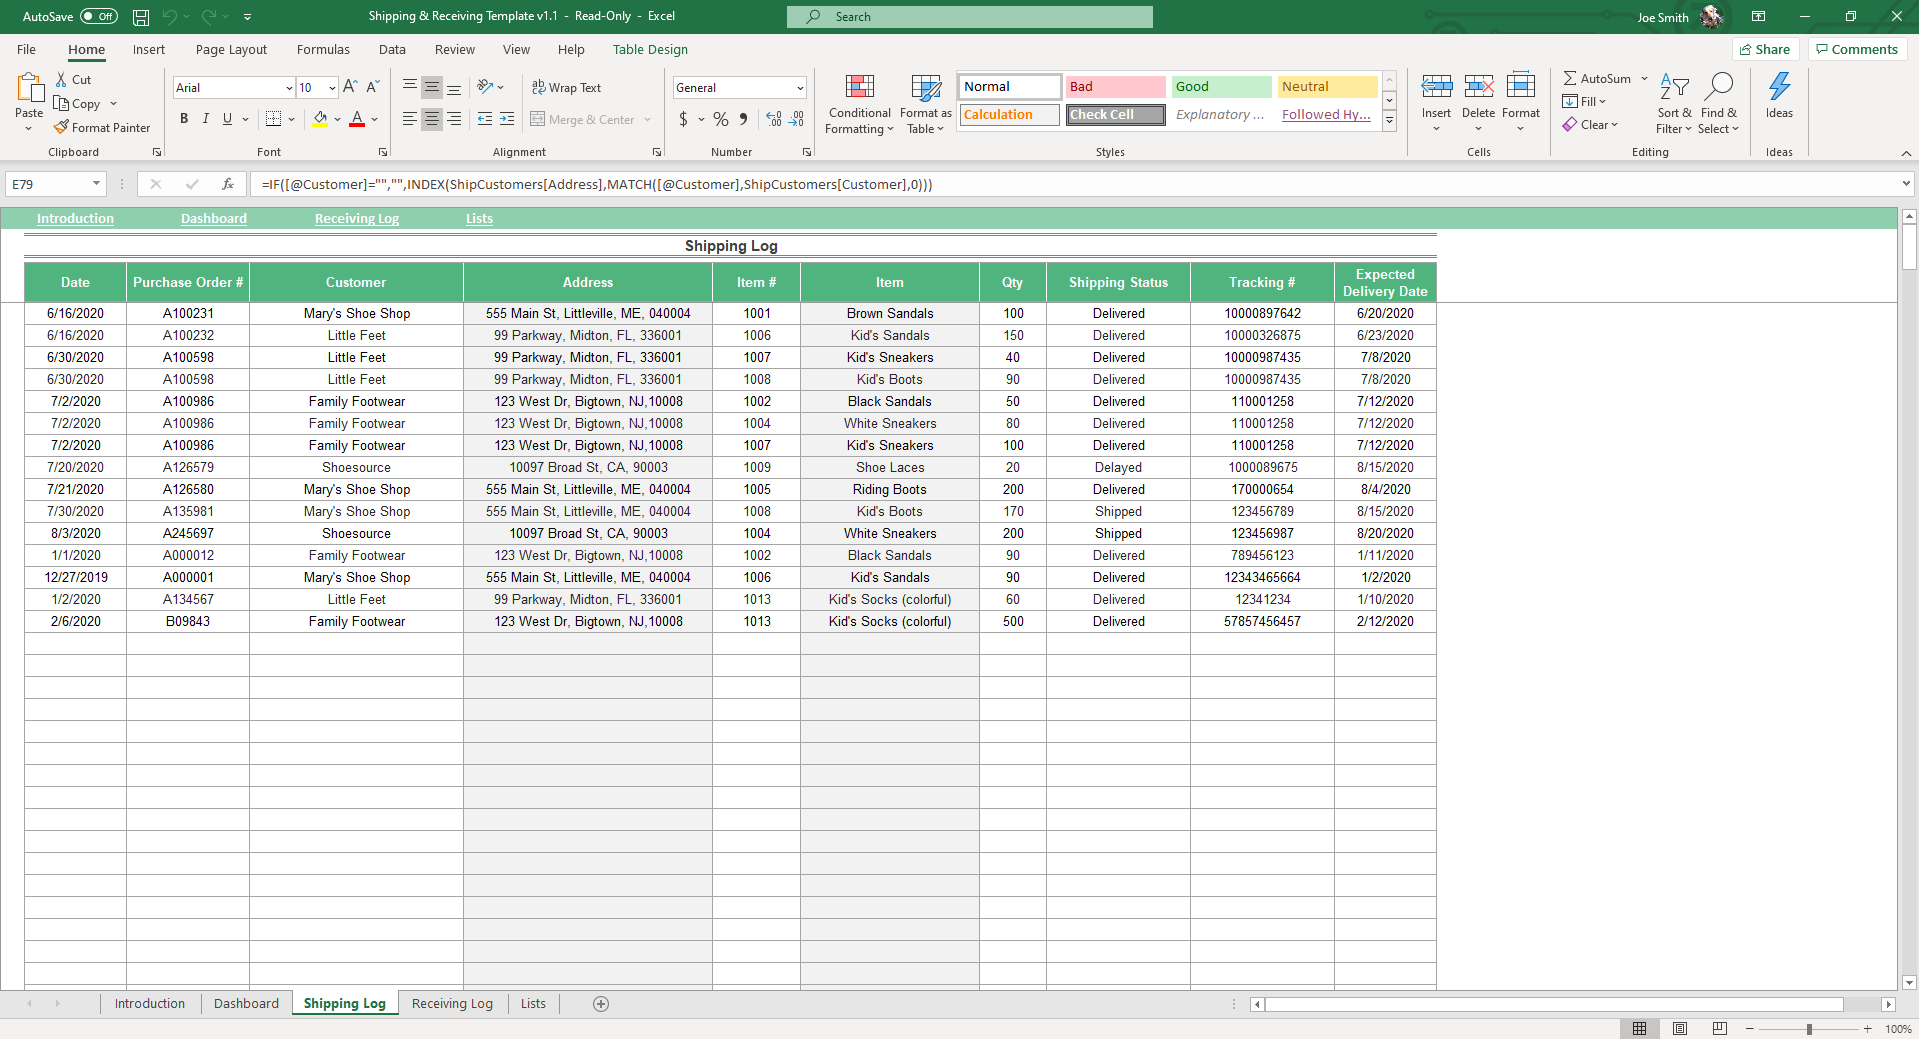This screenshot has width=1919, height=1039.
Task: Click the Increase Decimal icon
Action: click(x=772, y=119)
